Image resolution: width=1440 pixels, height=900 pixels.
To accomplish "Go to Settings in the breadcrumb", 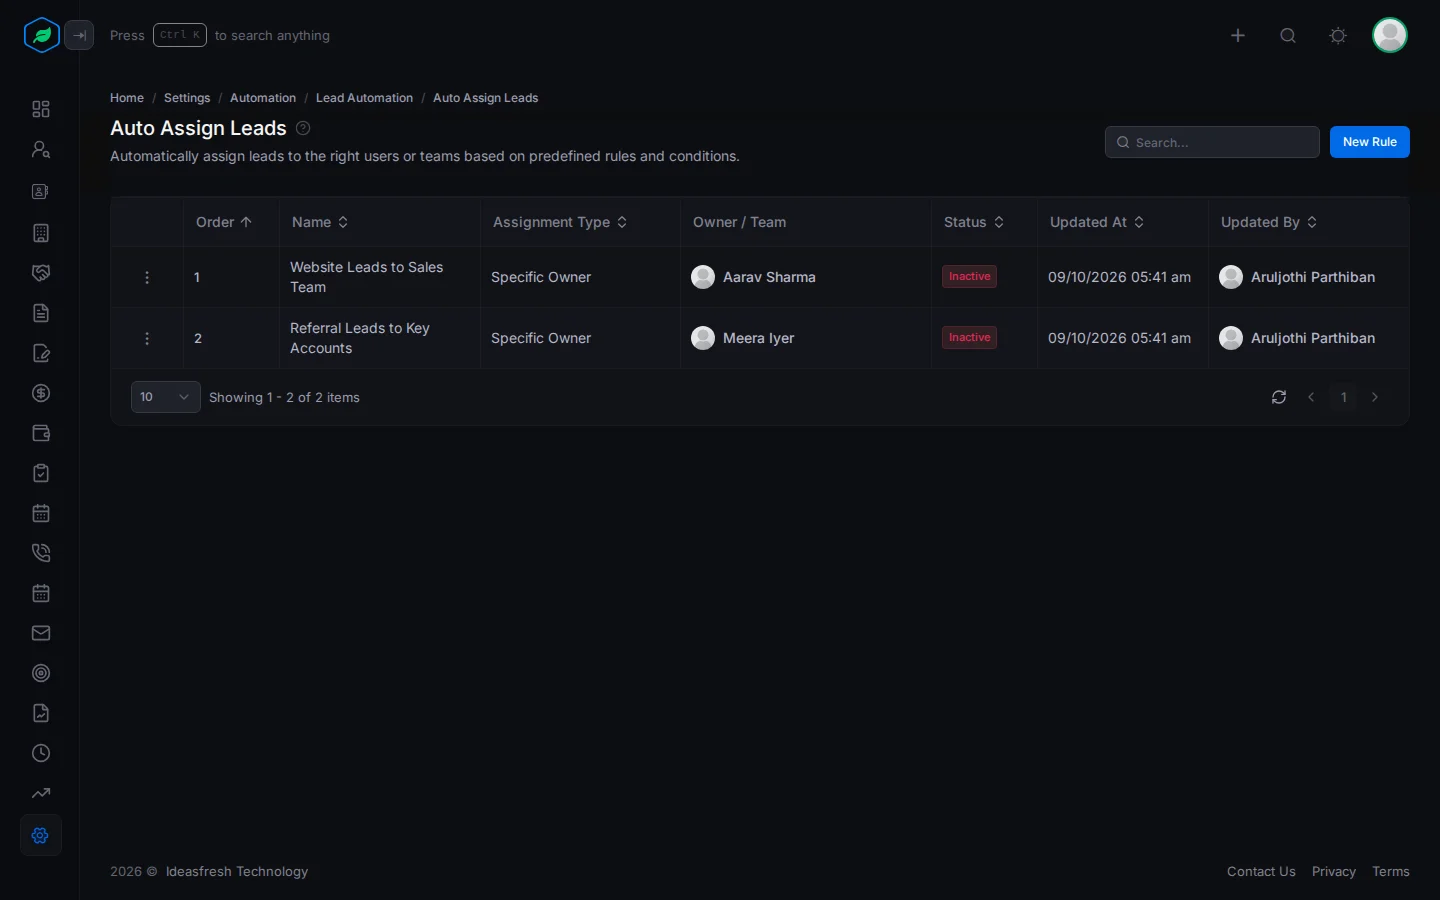I will click(x=187, y=98).
